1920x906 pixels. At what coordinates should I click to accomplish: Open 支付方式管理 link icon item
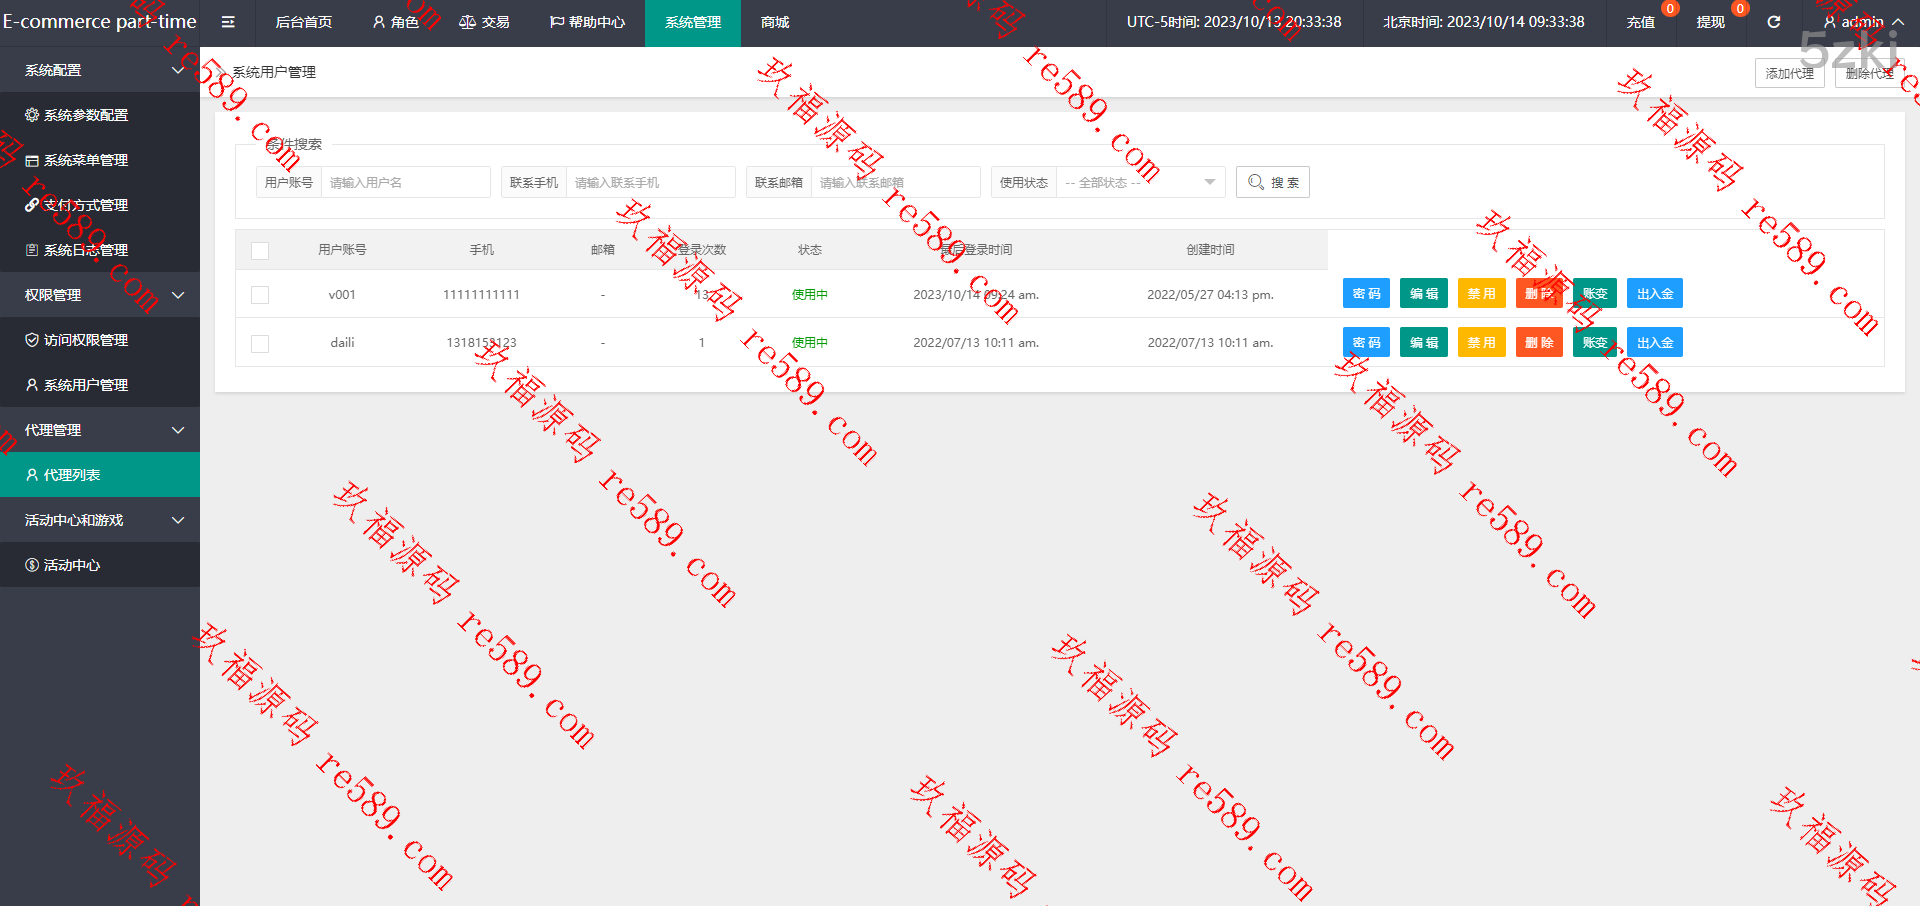point(32,205)
